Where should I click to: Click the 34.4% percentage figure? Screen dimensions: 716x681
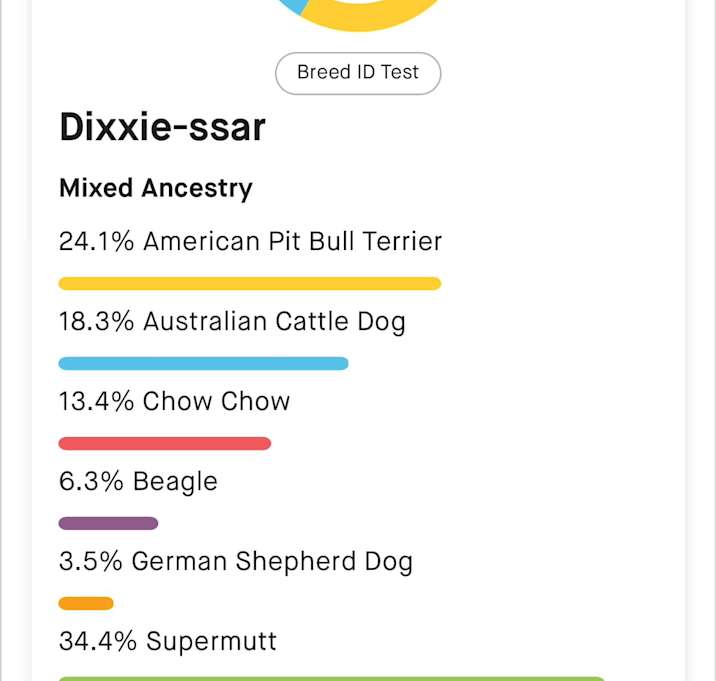click(98, 641)
